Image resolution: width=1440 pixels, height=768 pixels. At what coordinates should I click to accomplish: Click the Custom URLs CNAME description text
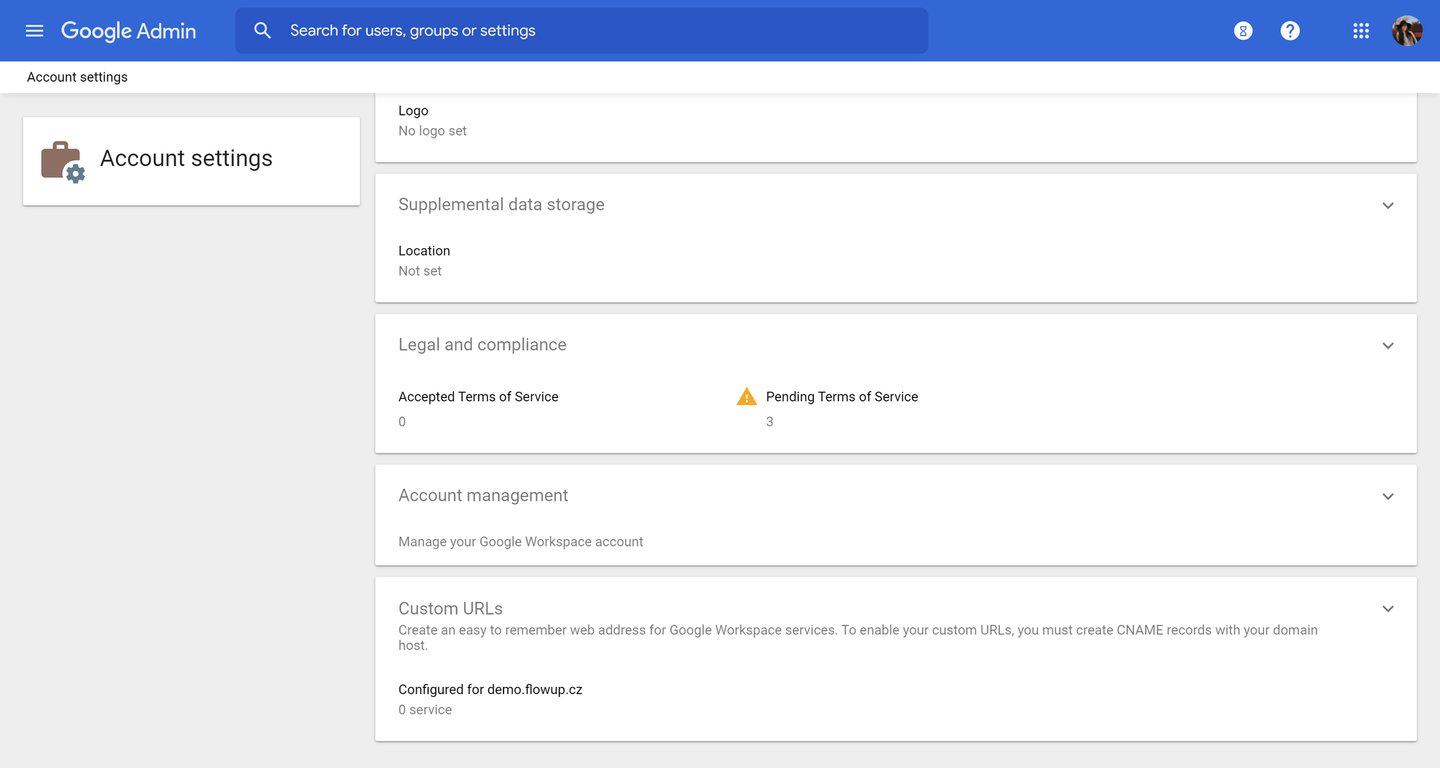(x=858, y=638)
